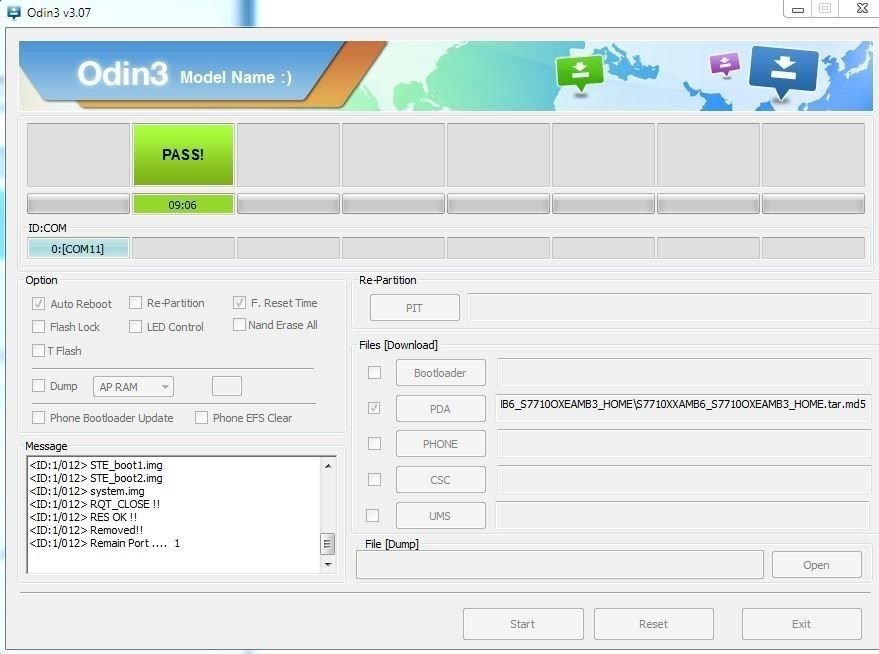Click the PIT button

tap(414, 308)
